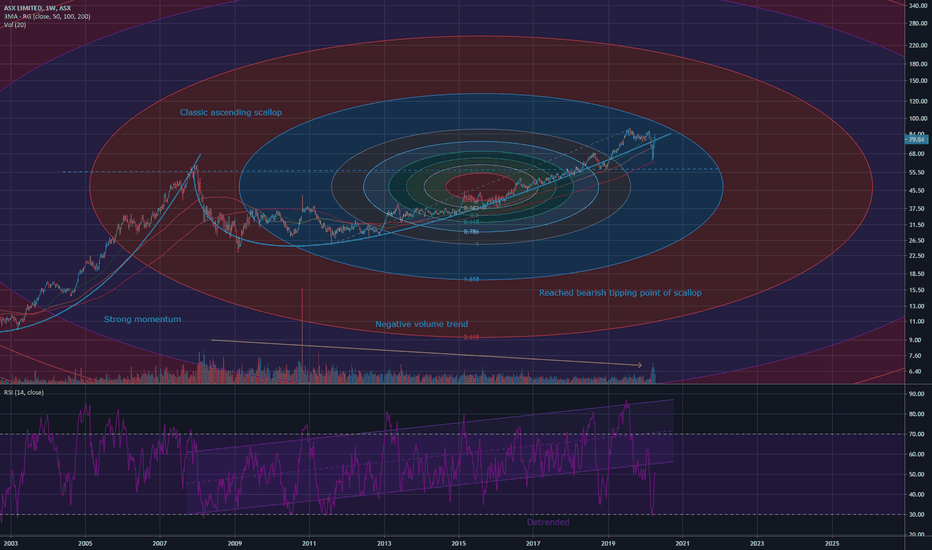The width and height of the screenshot is (932, 550).
Task: Select the 'Negative volume trend' annotation
Action: tap(421, 324)
